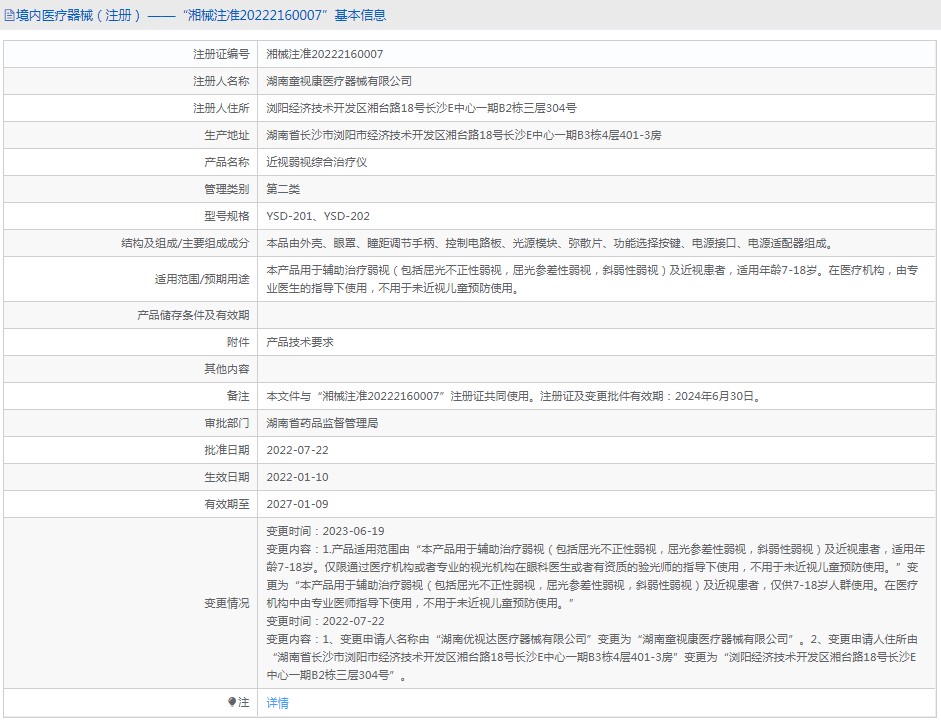Click the document icon beside the page title
Image resolution: width=941 pixels, height=726 pixels.
[x=9, y=16]
